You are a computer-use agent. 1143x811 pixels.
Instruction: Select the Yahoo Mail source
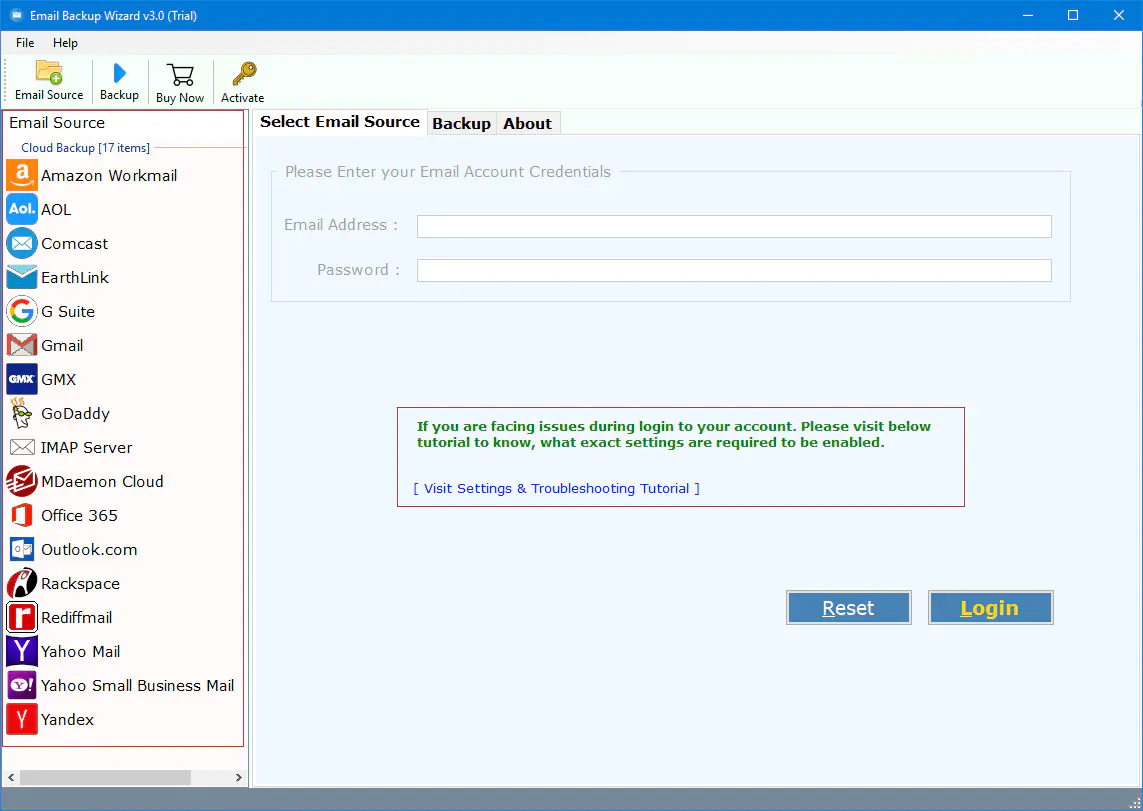coord(81,651)
